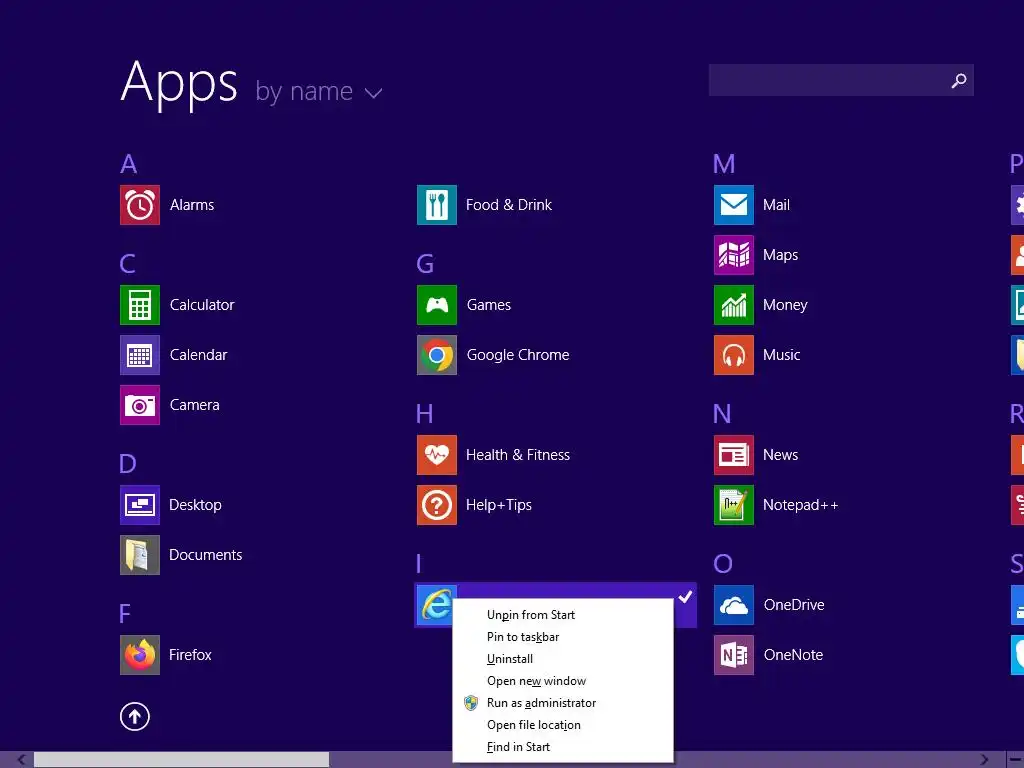Image resolution: width=1024 pixels, height=768 pixels.
Task: Click the letter O group header
Action: click(723, 564)
